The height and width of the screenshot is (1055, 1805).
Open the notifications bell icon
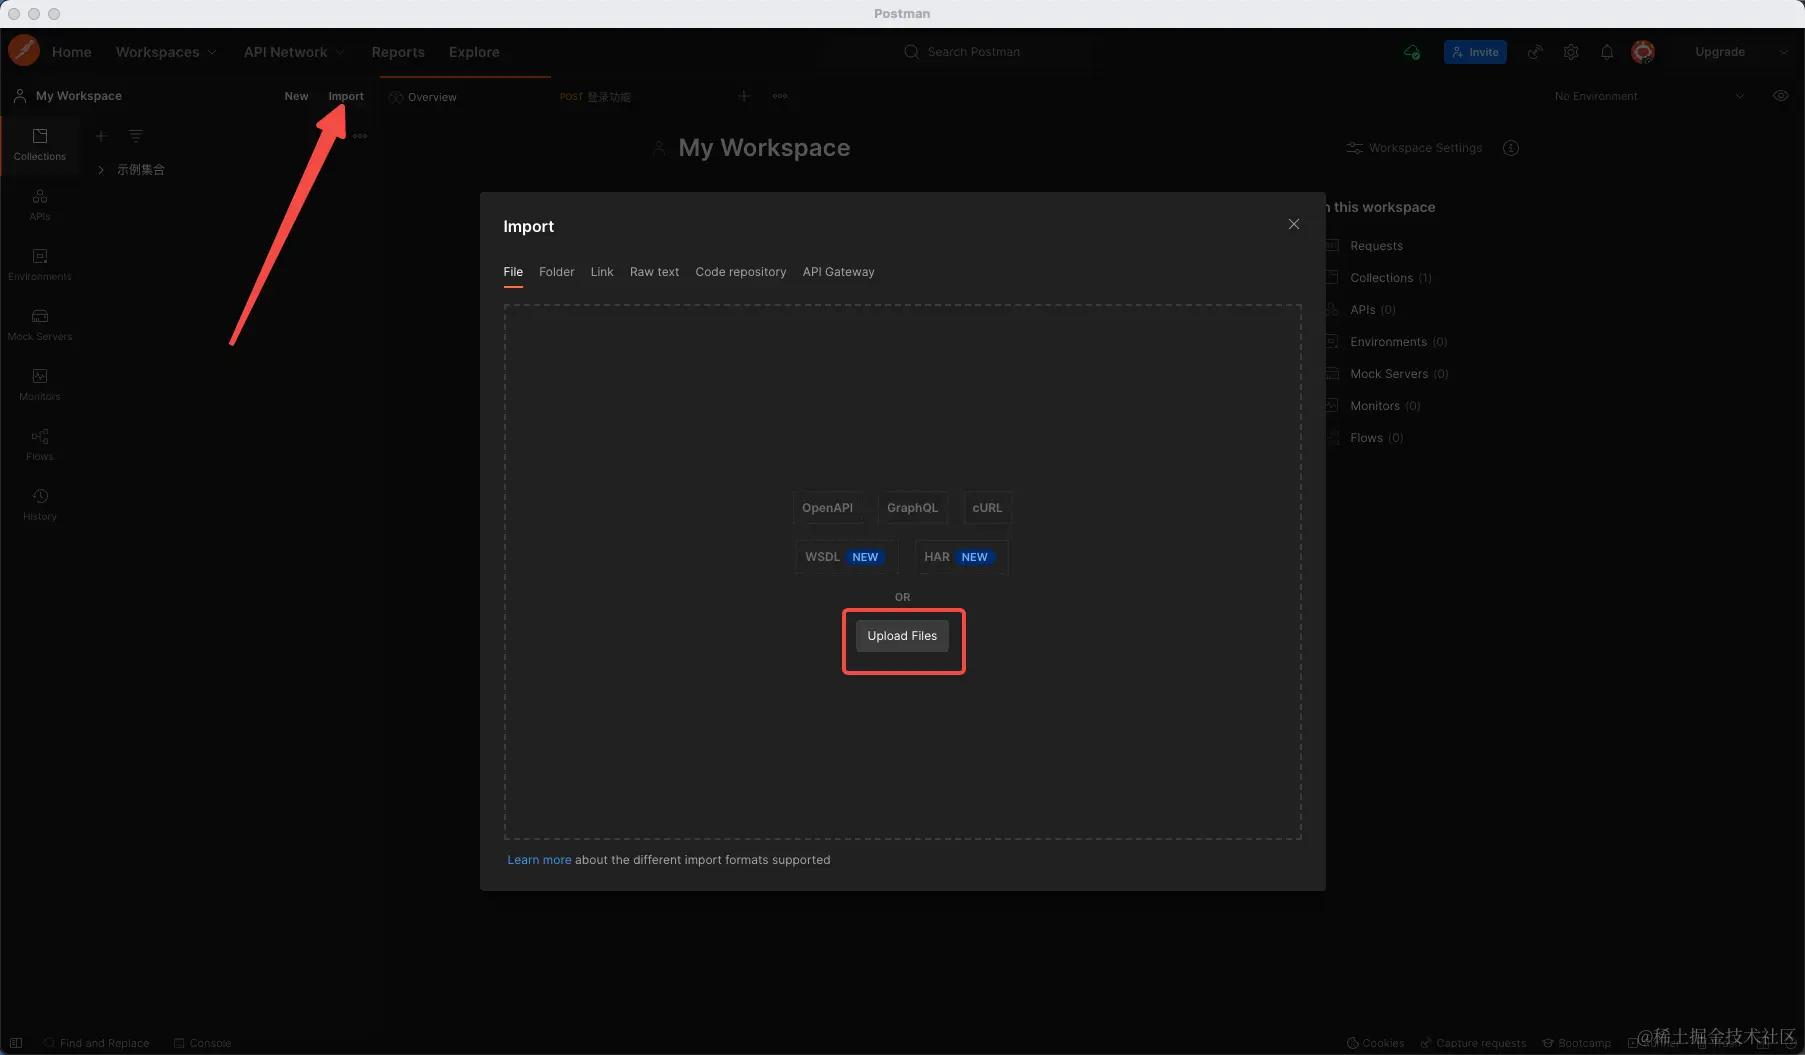pyautogui.click(x=1607, y=52)
